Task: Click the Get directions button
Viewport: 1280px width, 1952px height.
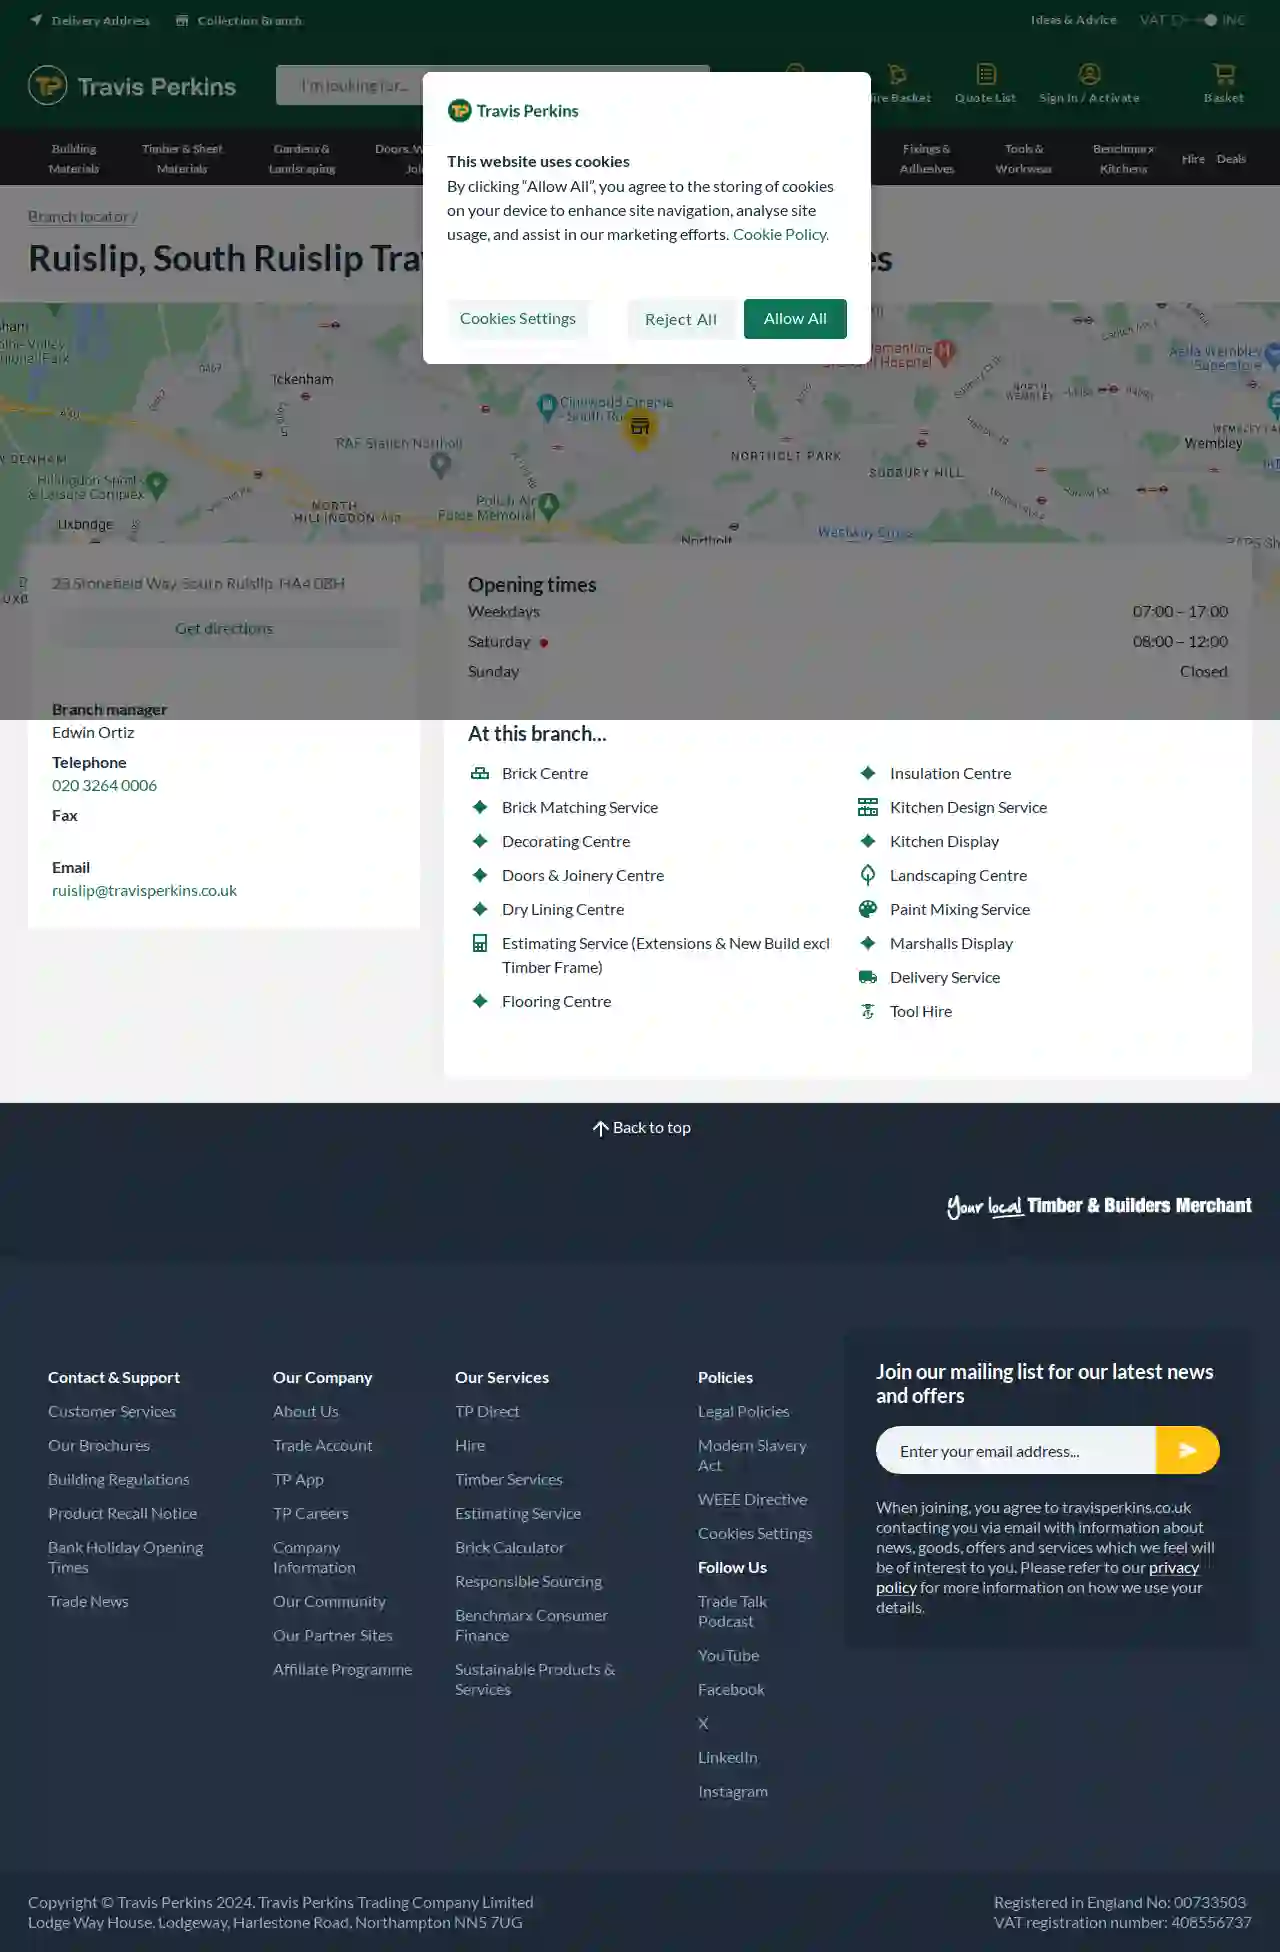Action: 224,629
